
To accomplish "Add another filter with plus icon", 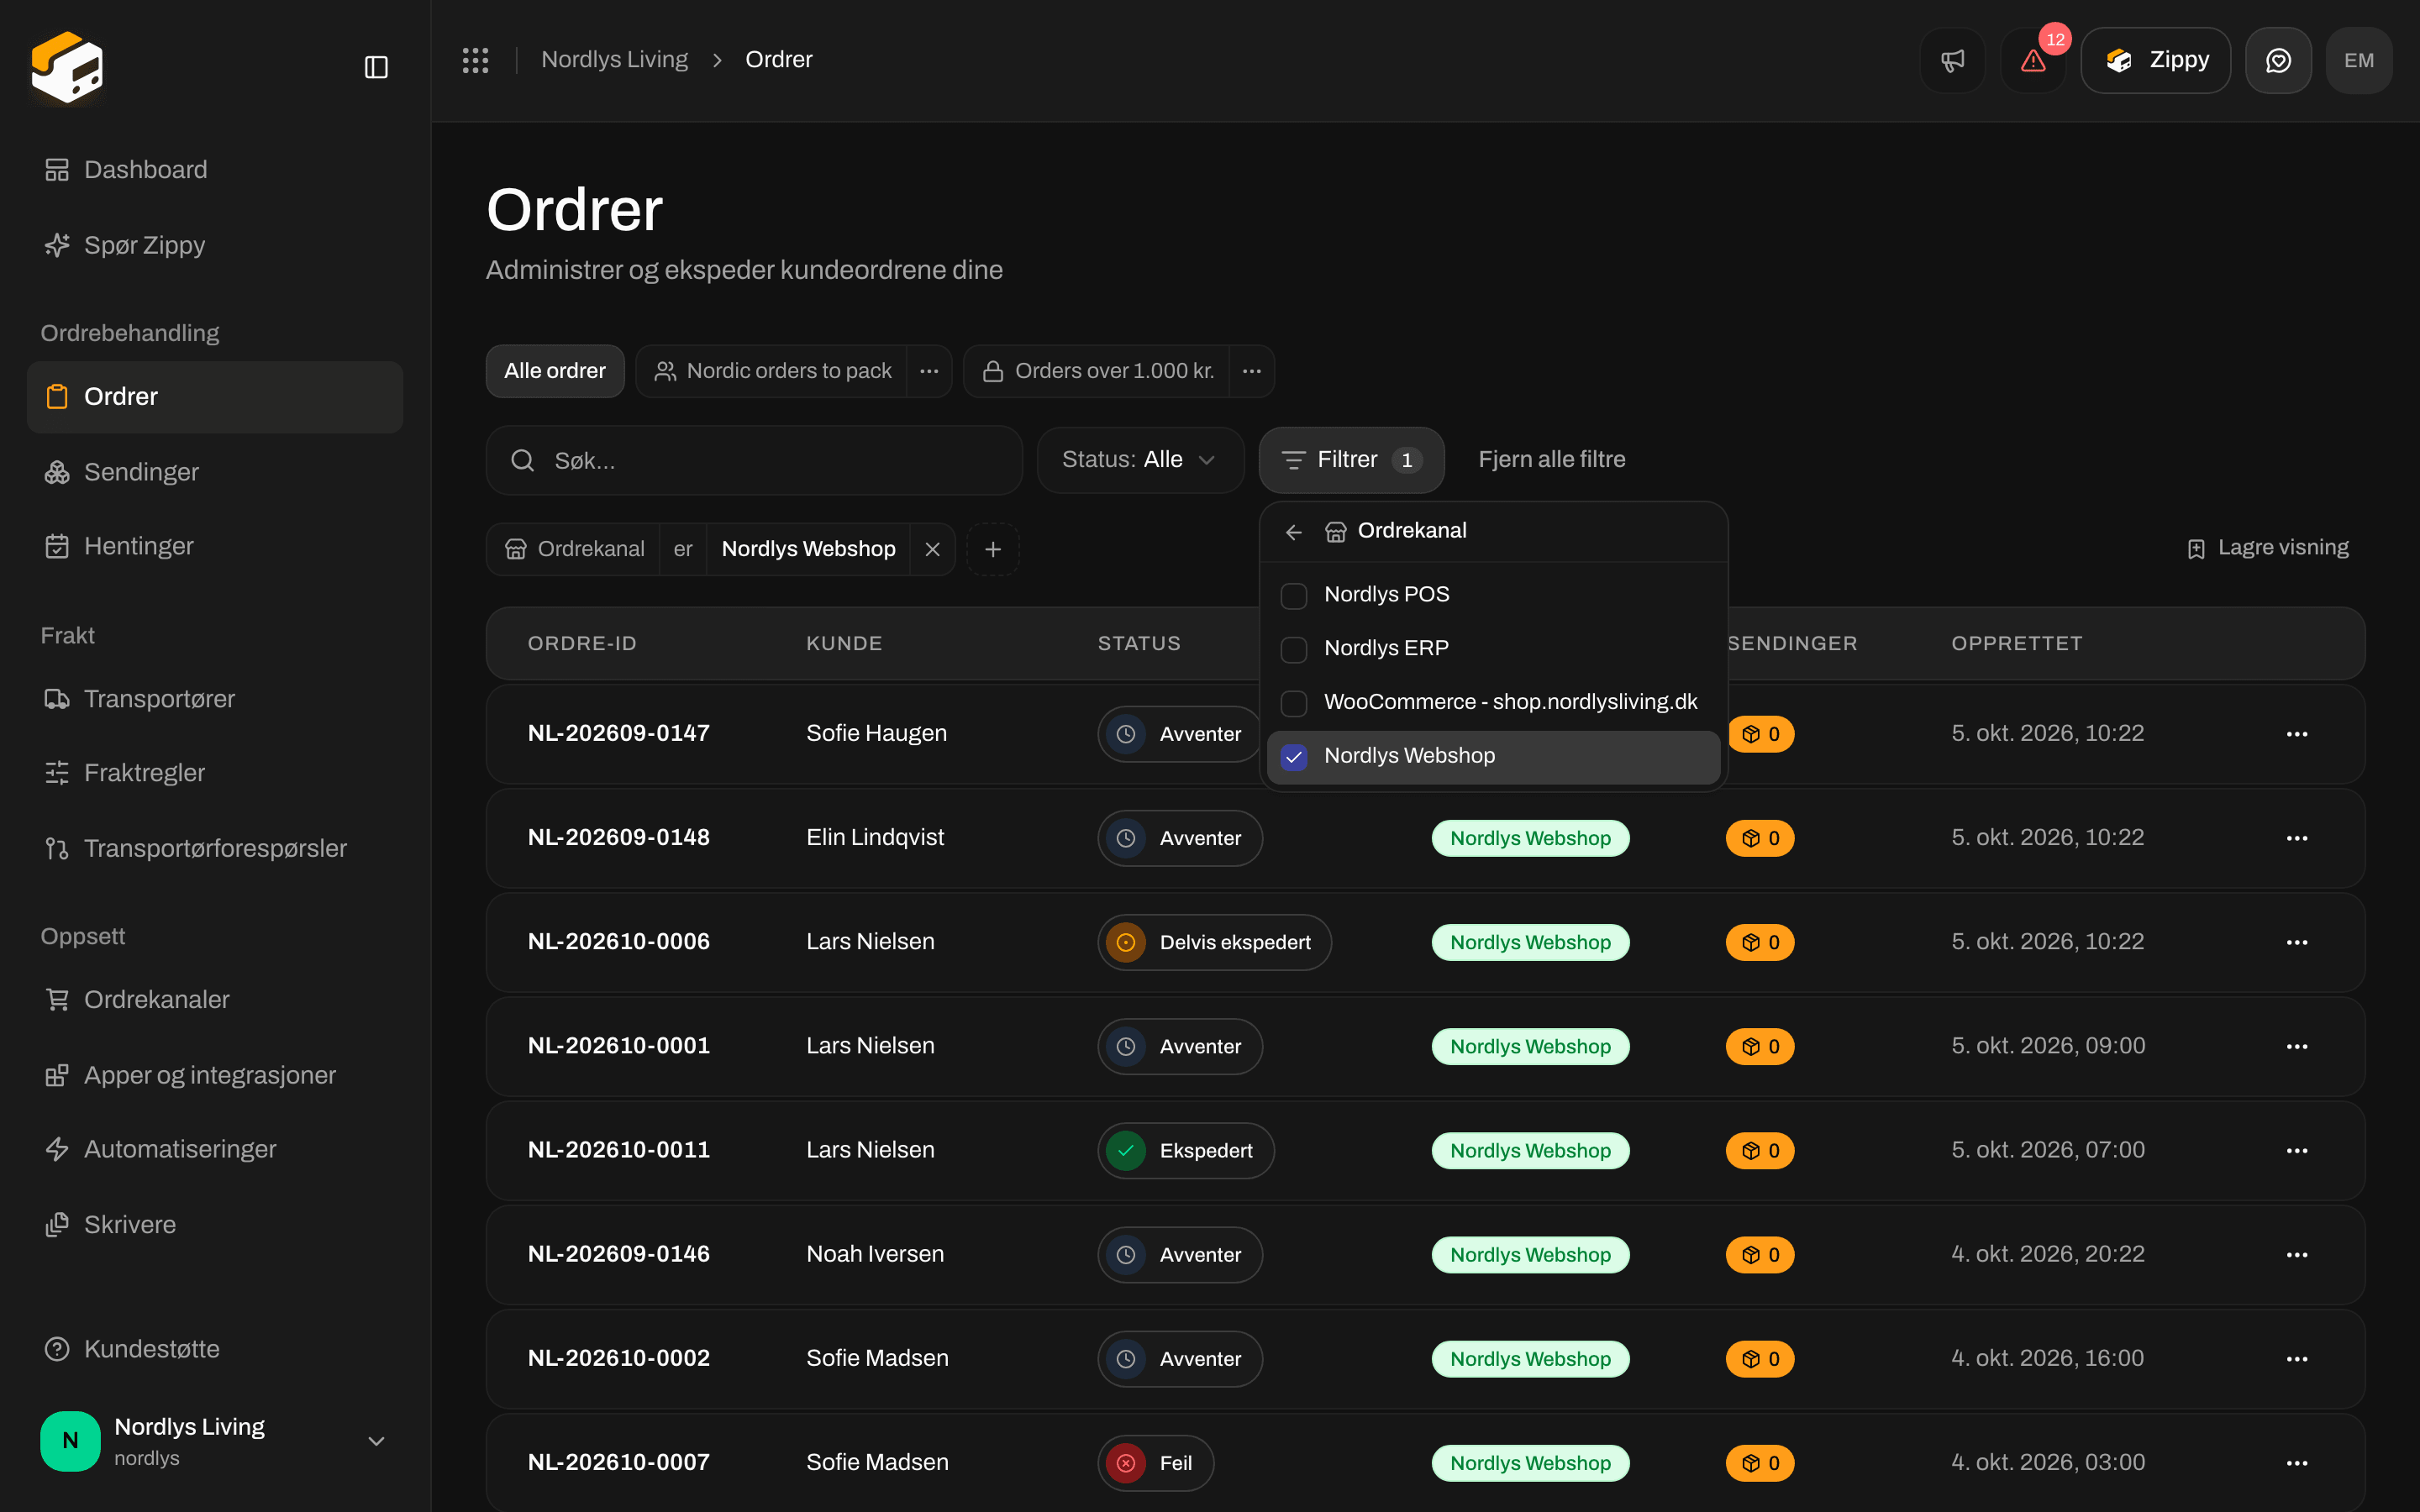I will tap(993, 549).
